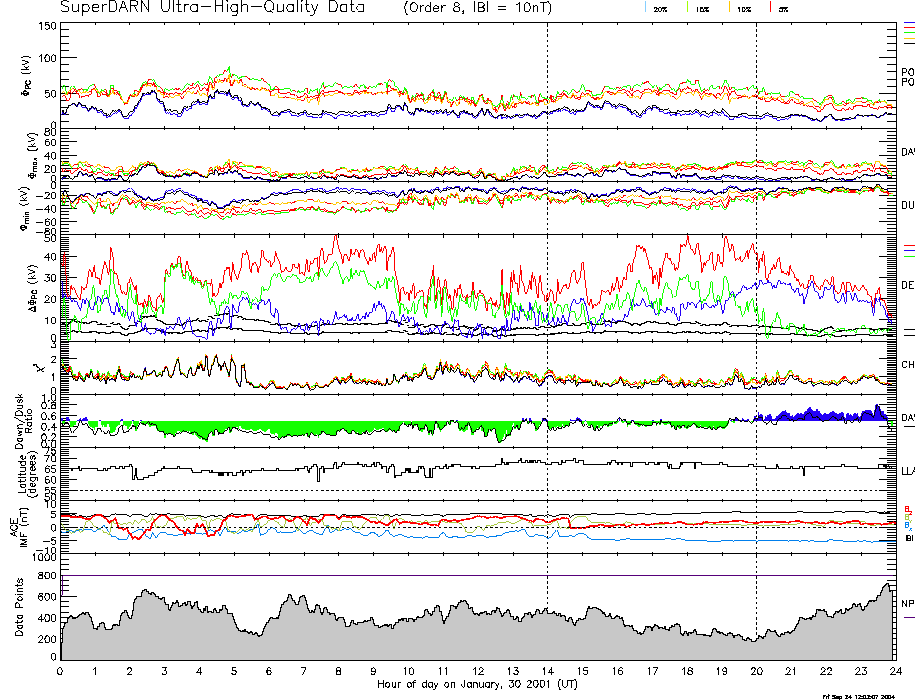This screenshot has height=700, width=915.
Task: Click the dashed vertical line at hour 20
Action: pyautogui.click(x=756, y=300)
